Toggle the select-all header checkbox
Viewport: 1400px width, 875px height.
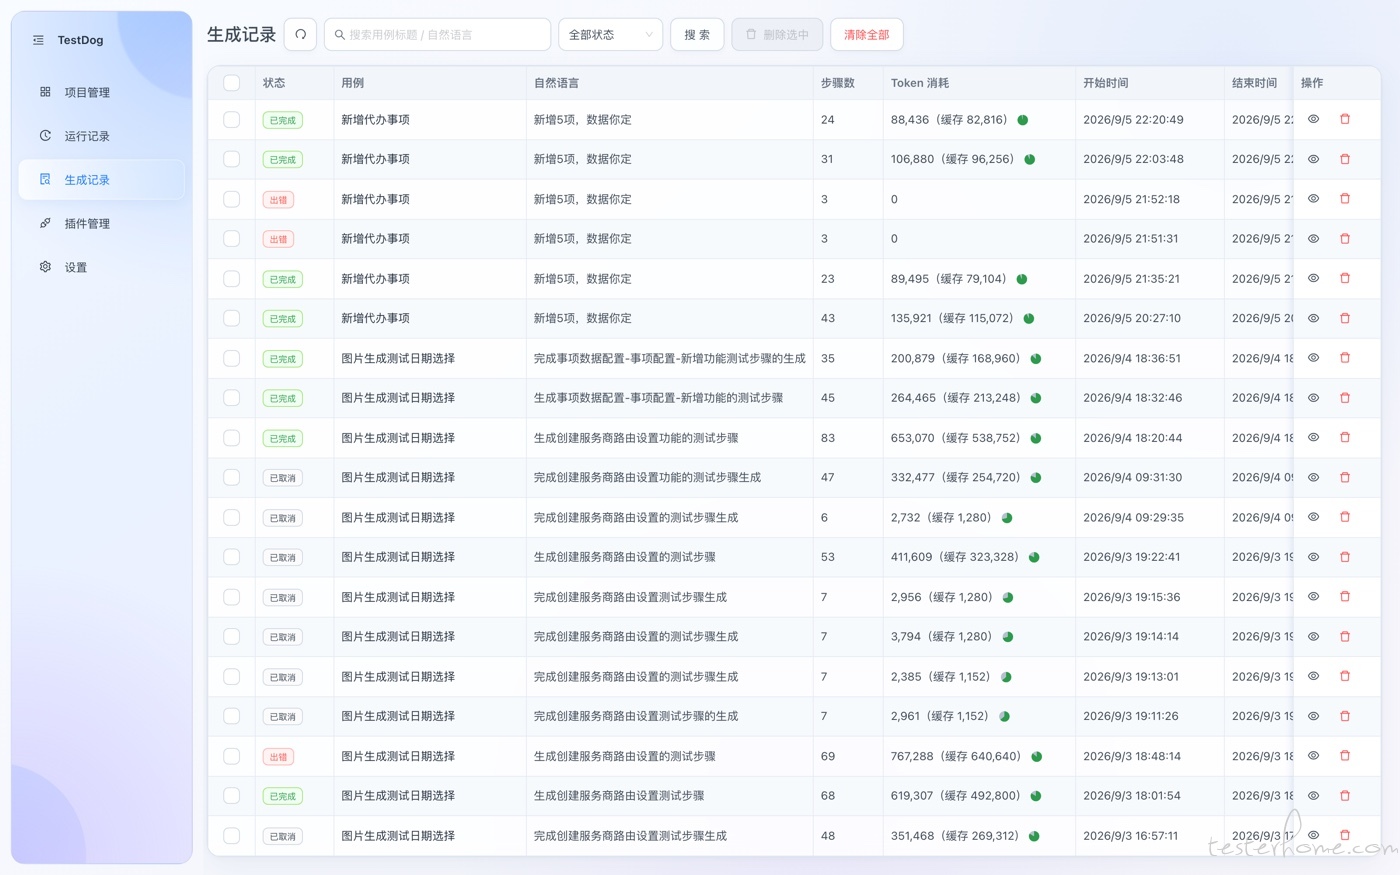pos(232,83)
